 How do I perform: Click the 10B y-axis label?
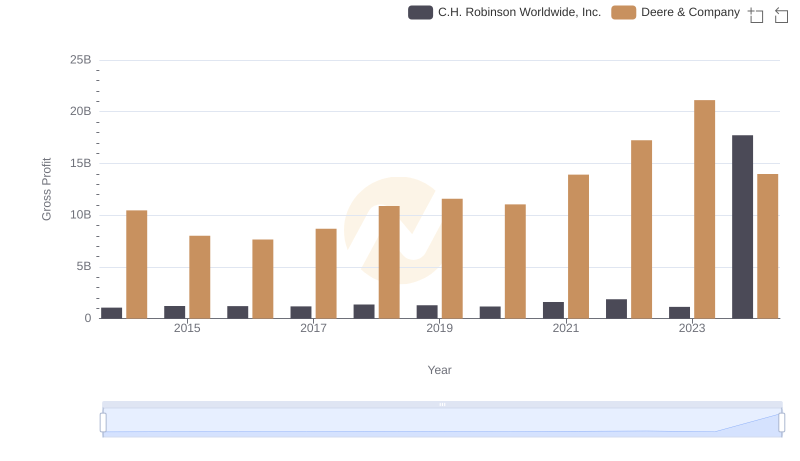point(81,215)
